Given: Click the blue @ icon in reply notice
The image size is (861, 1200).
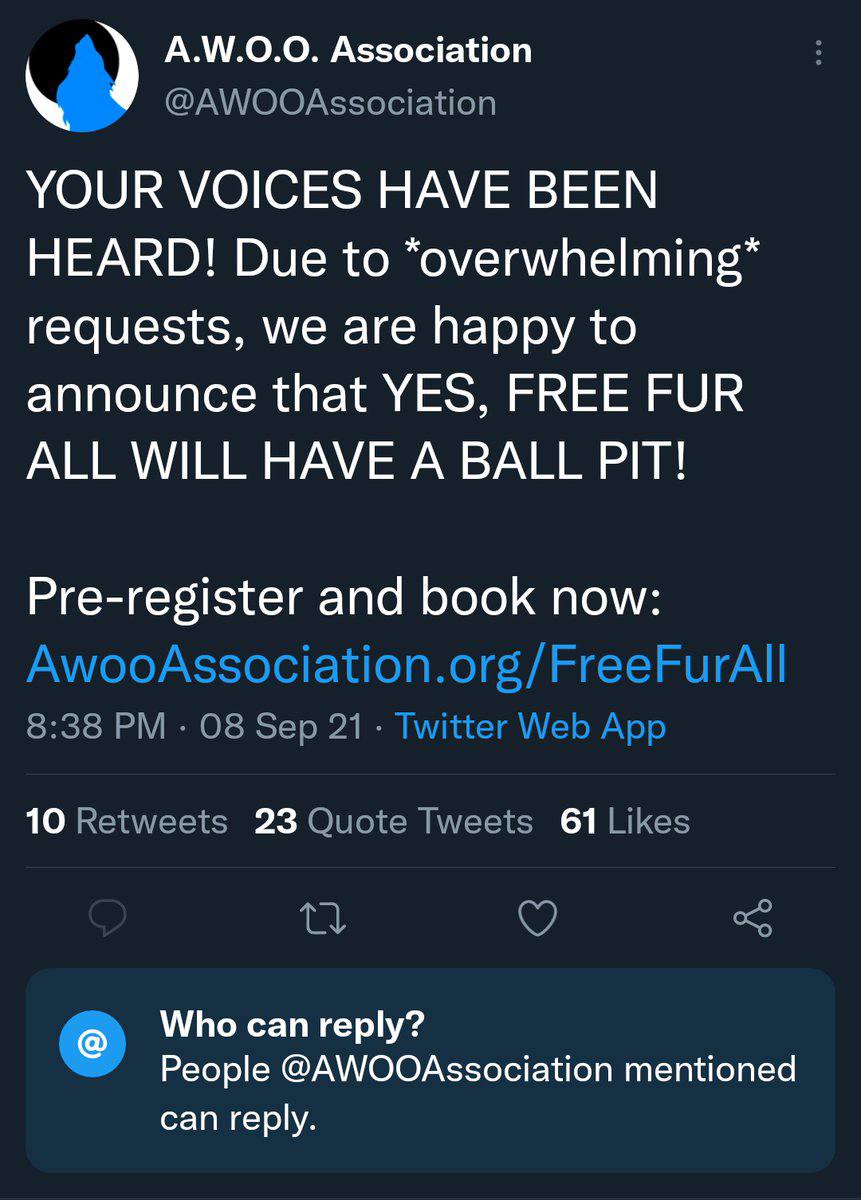Looking at the screenshot, I should coord(92,1043).
